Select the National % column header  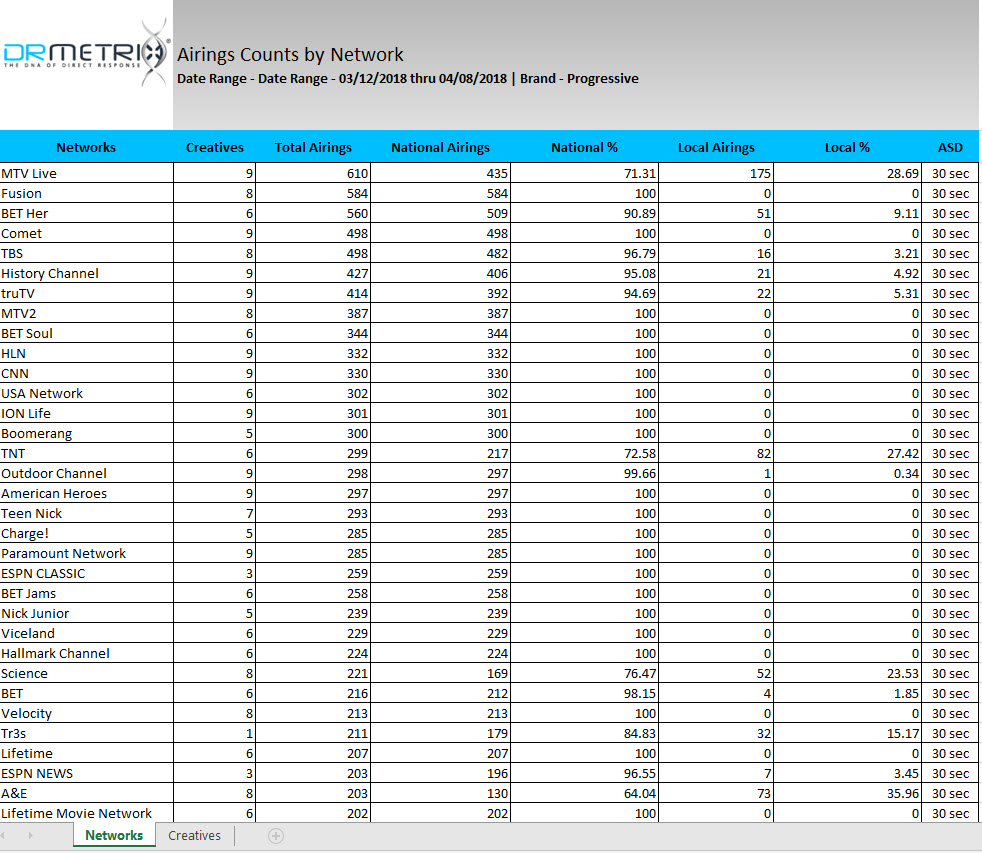pyautogui.click(x=584, y=147)
